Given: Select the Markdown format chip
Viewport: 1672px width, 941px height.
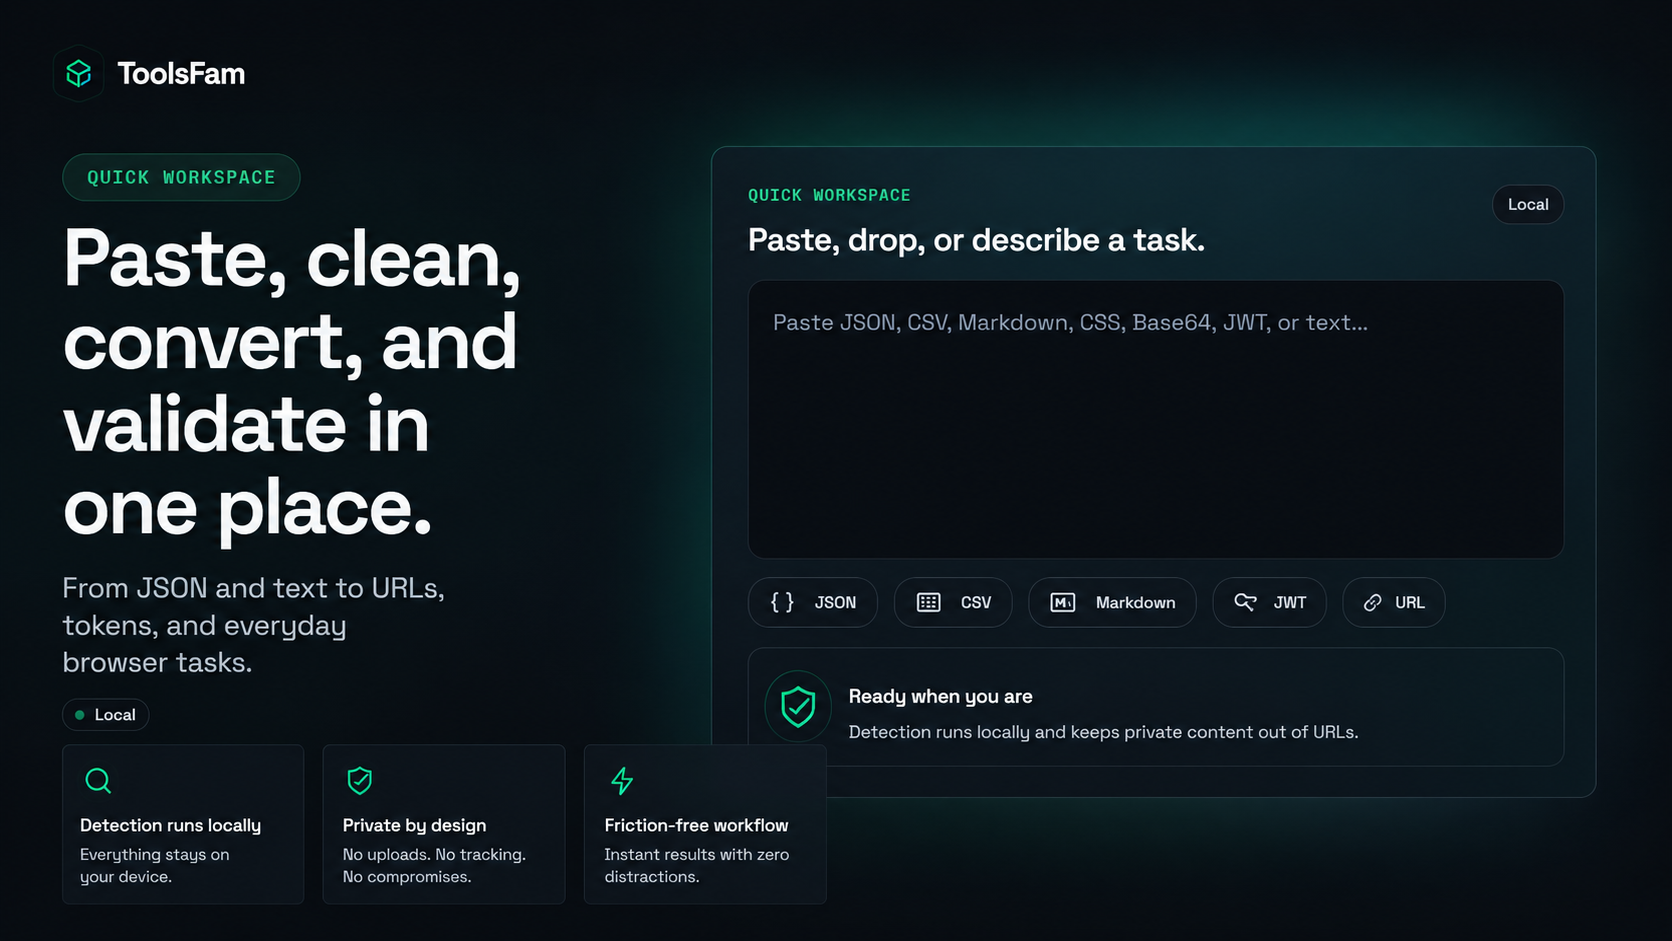Looking at the screenshot, I should tap(1112, 602).
